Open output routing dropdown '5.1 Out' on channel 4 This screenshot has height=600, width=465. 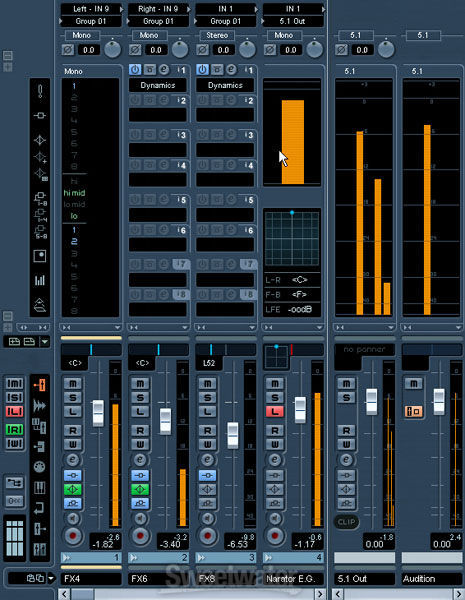pyautogui.click(x=293, y=21)
